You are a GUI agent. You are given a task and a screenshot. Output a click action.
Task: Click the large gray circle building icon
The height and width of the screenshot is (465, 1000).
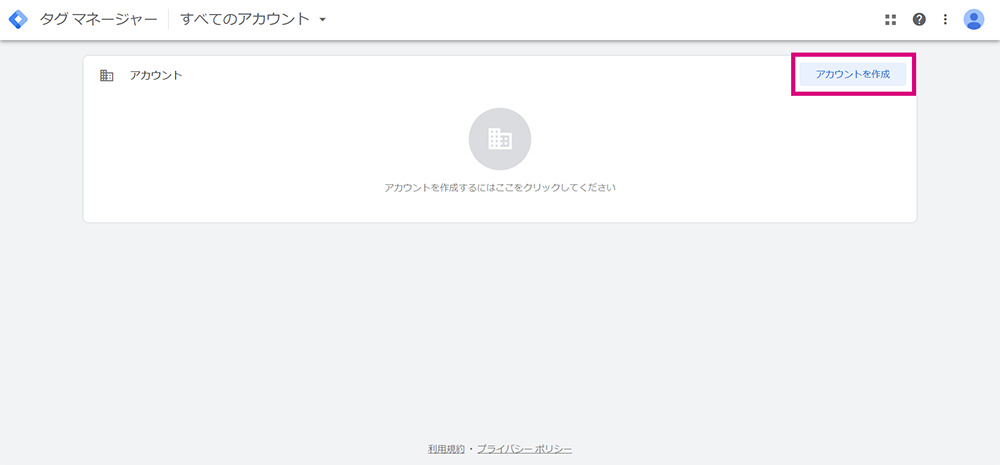click(x=500, y=139)
